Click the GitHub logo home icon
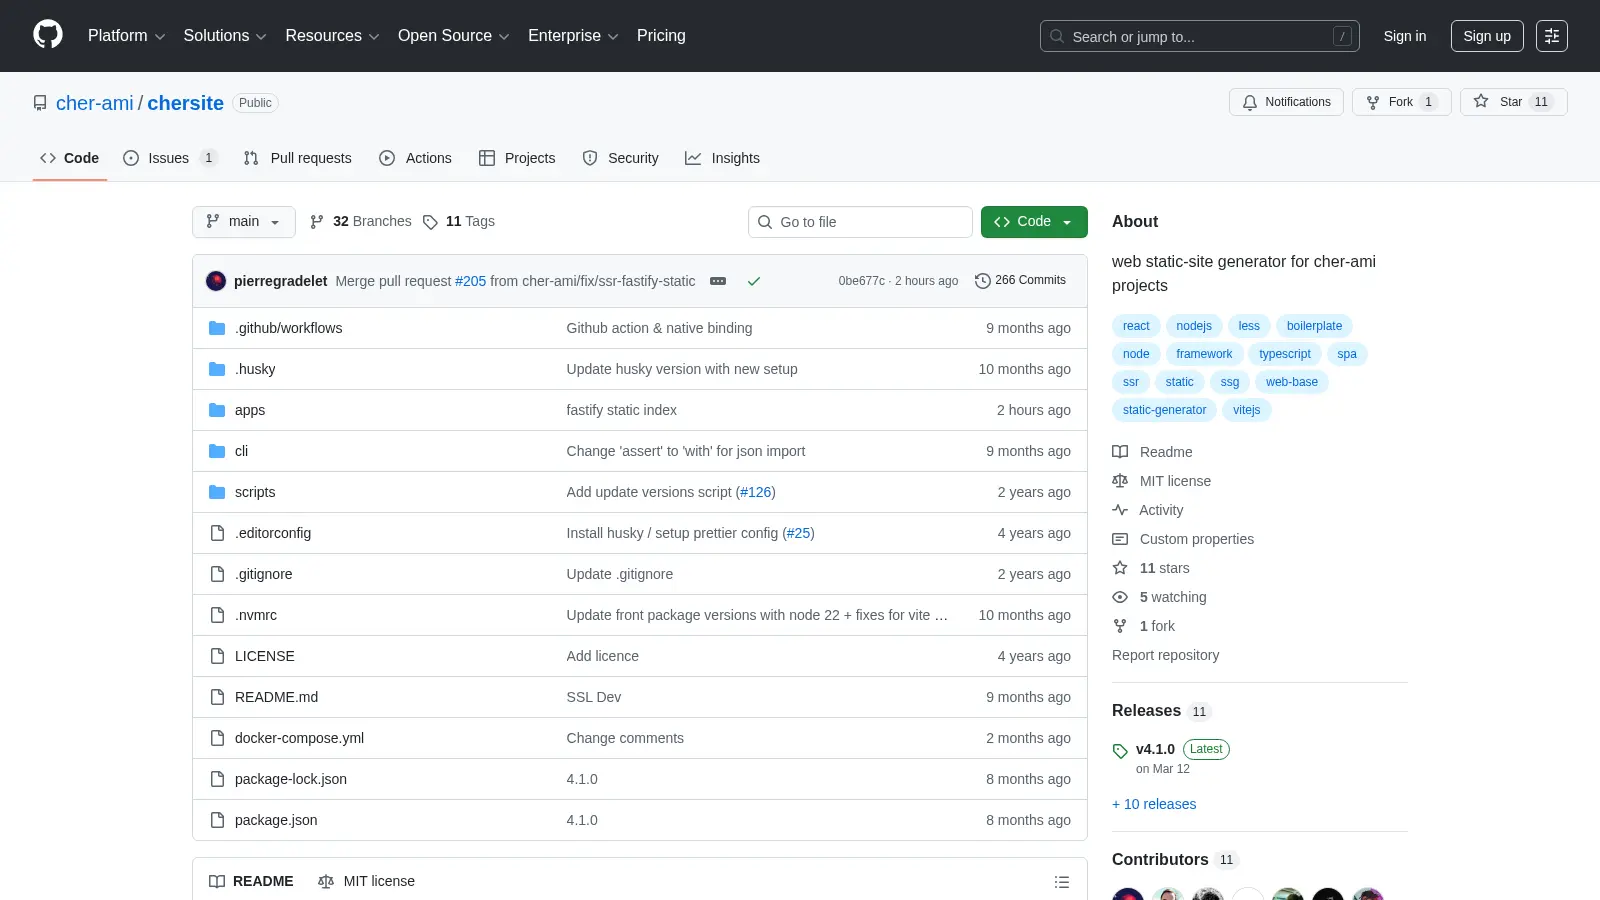Screen dimensions: 1600x900 pyautogui.click(x=48, y=35)
